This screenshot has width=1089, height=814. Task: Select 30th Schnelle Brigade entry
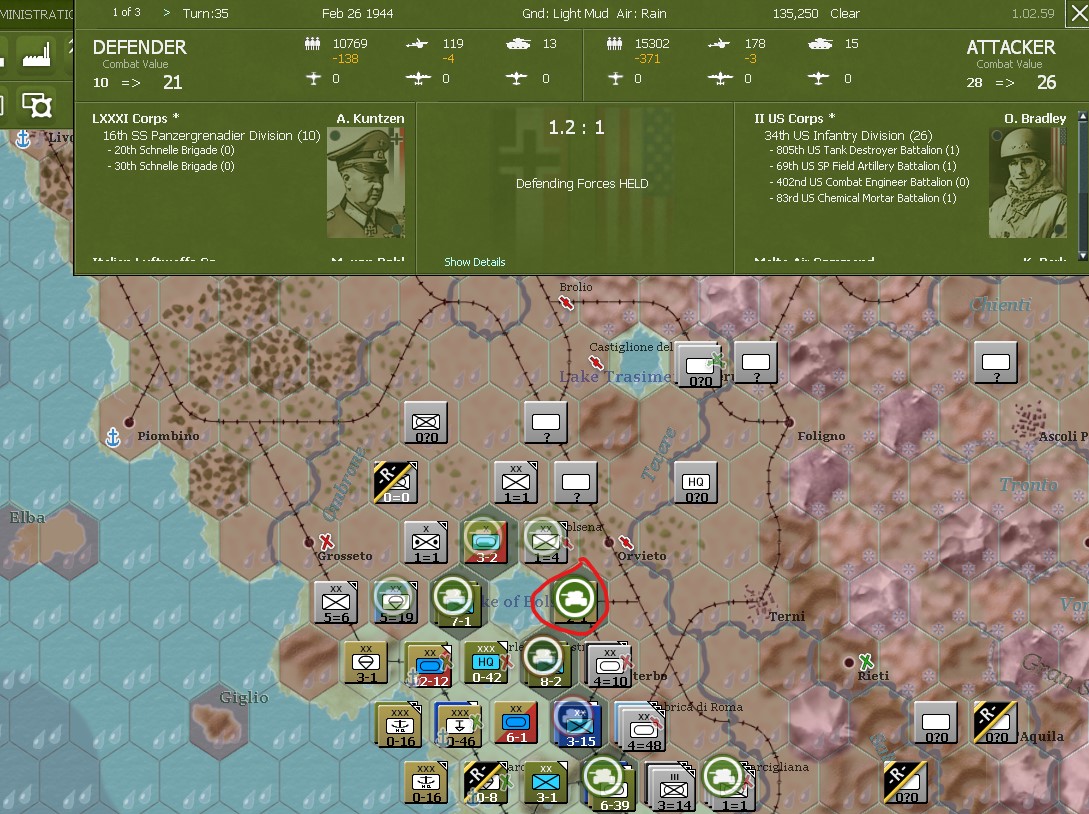pos(171,166)
